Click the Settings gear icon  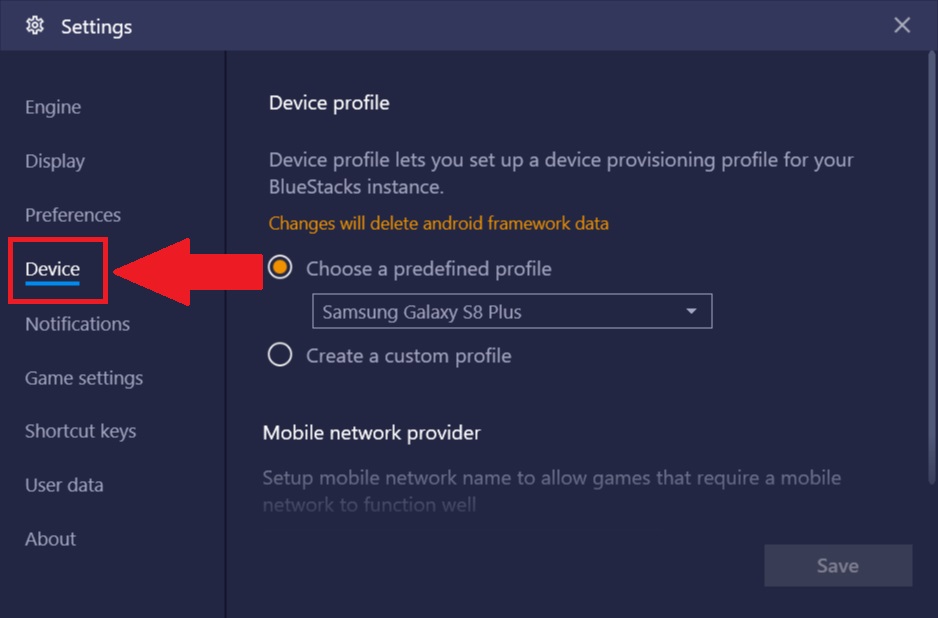pos(35,26)
